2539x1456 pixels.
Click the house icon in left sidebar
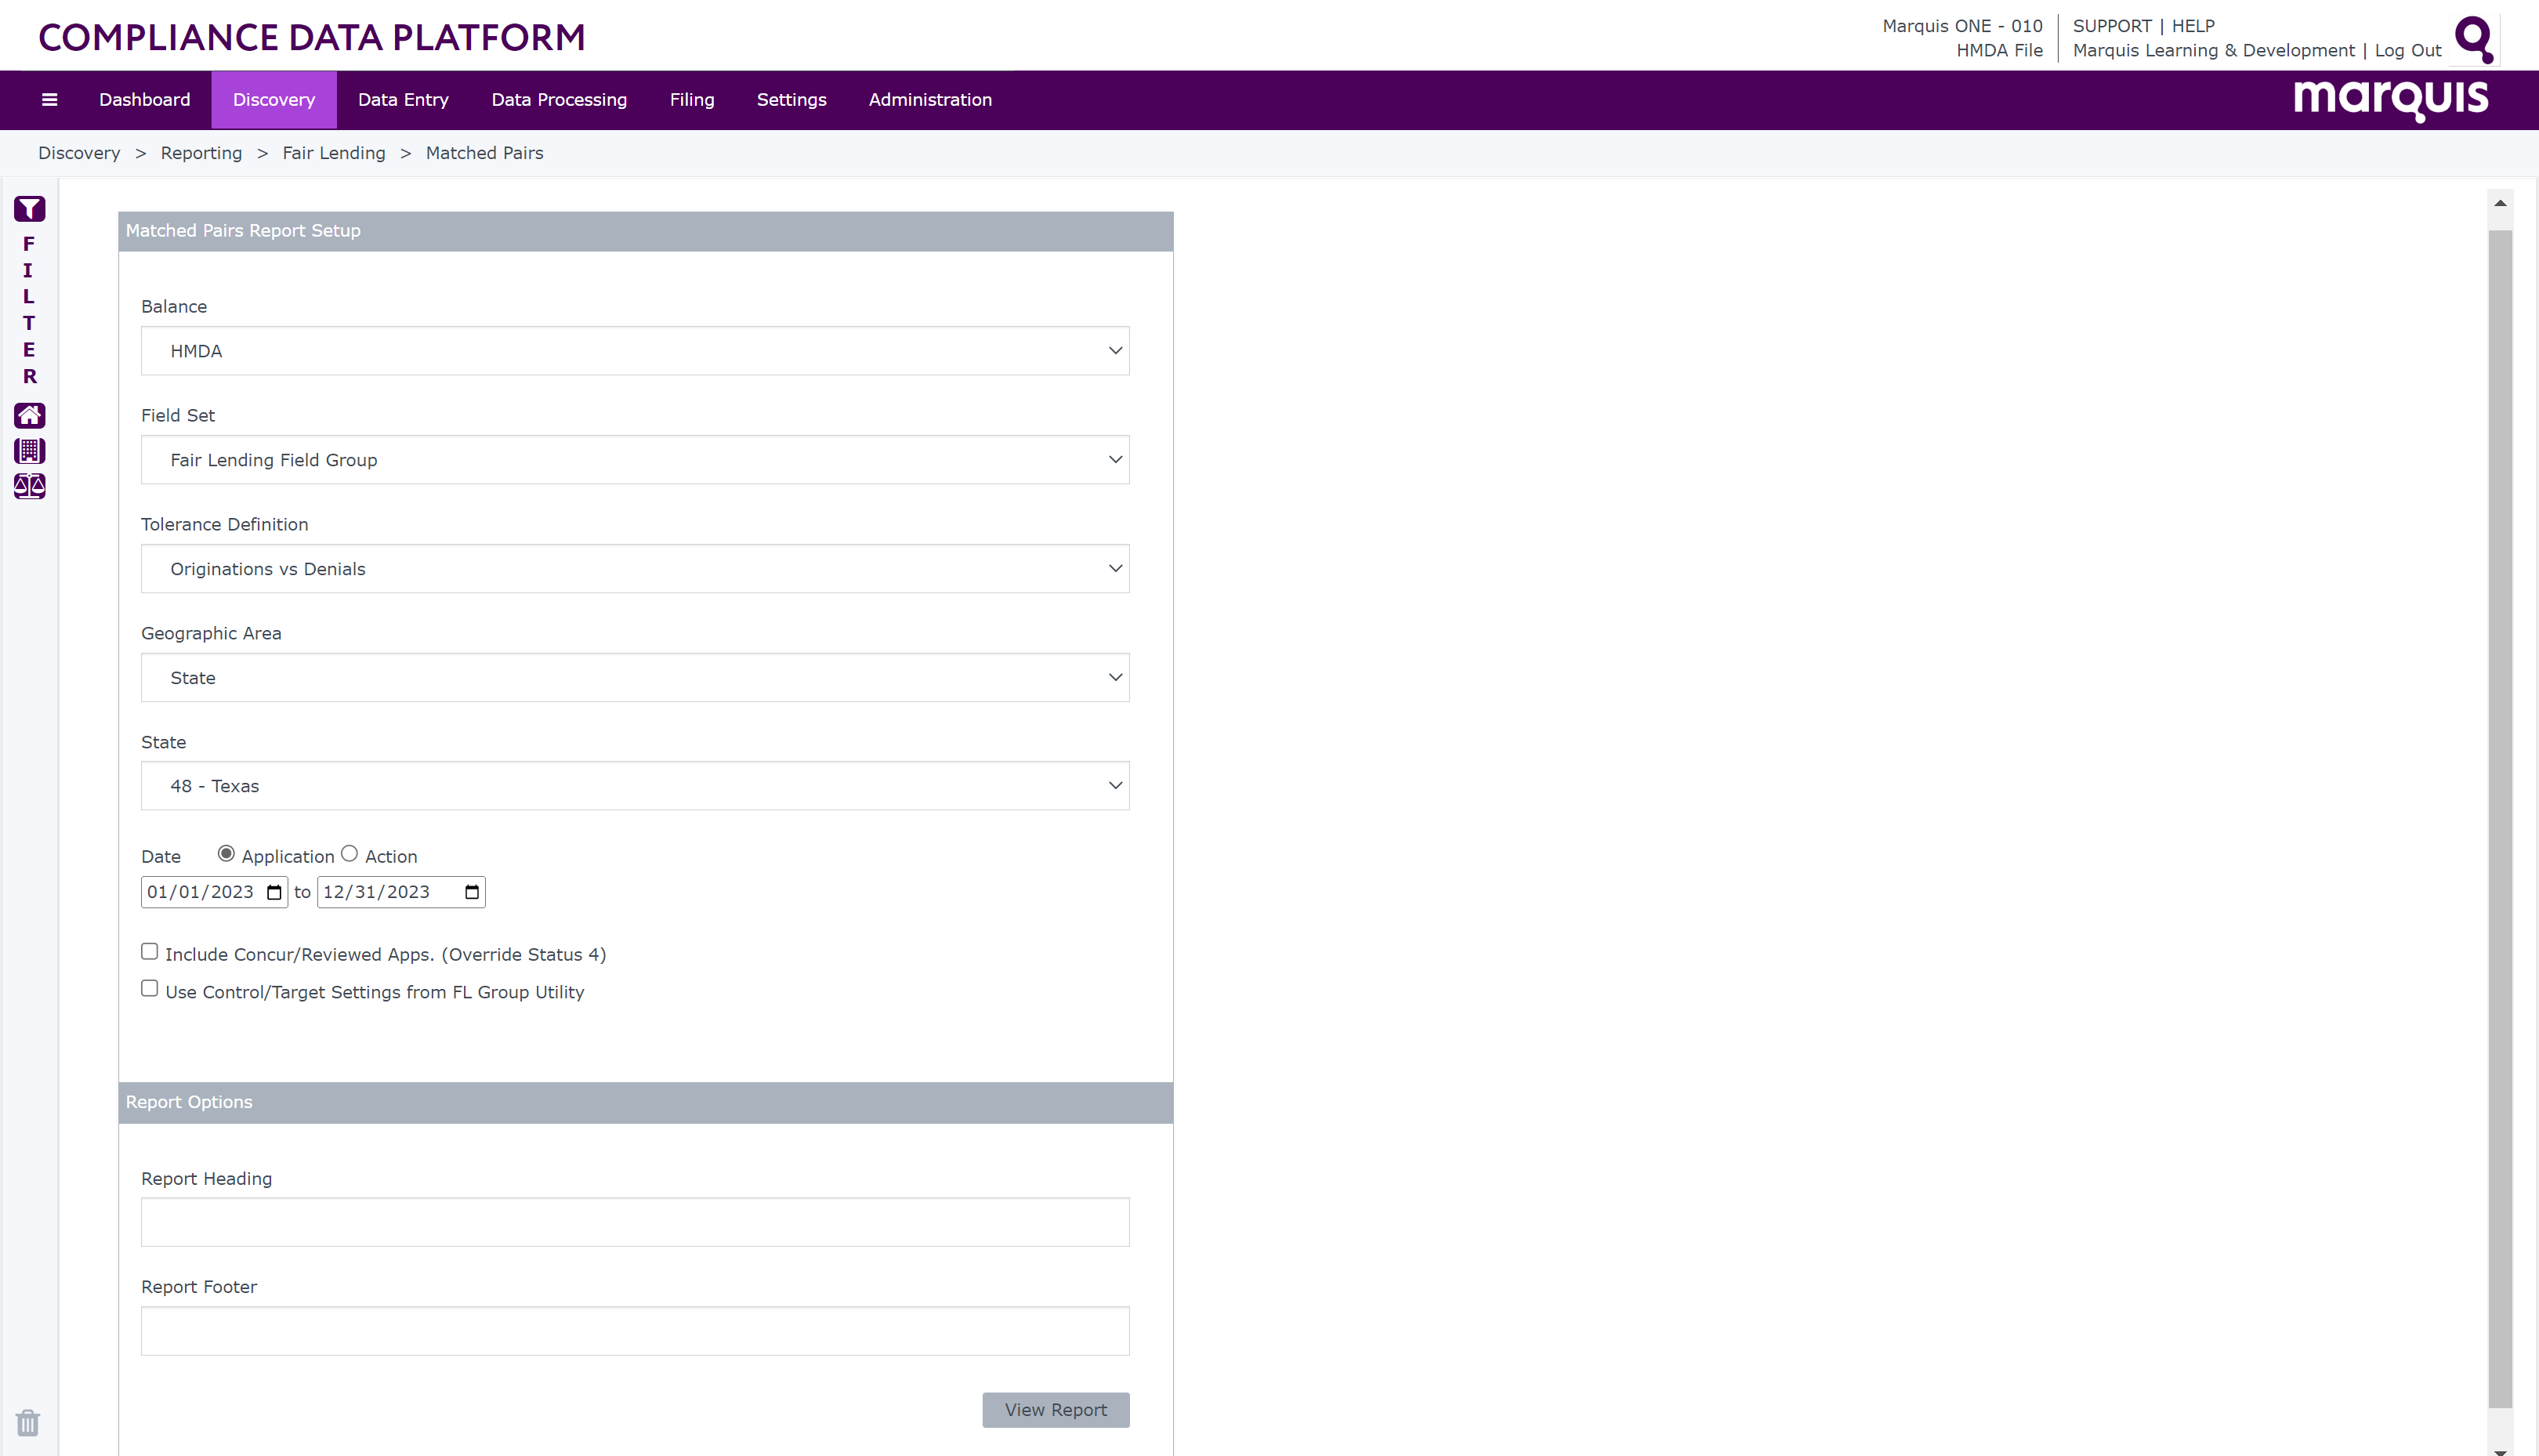click(30, 415)
